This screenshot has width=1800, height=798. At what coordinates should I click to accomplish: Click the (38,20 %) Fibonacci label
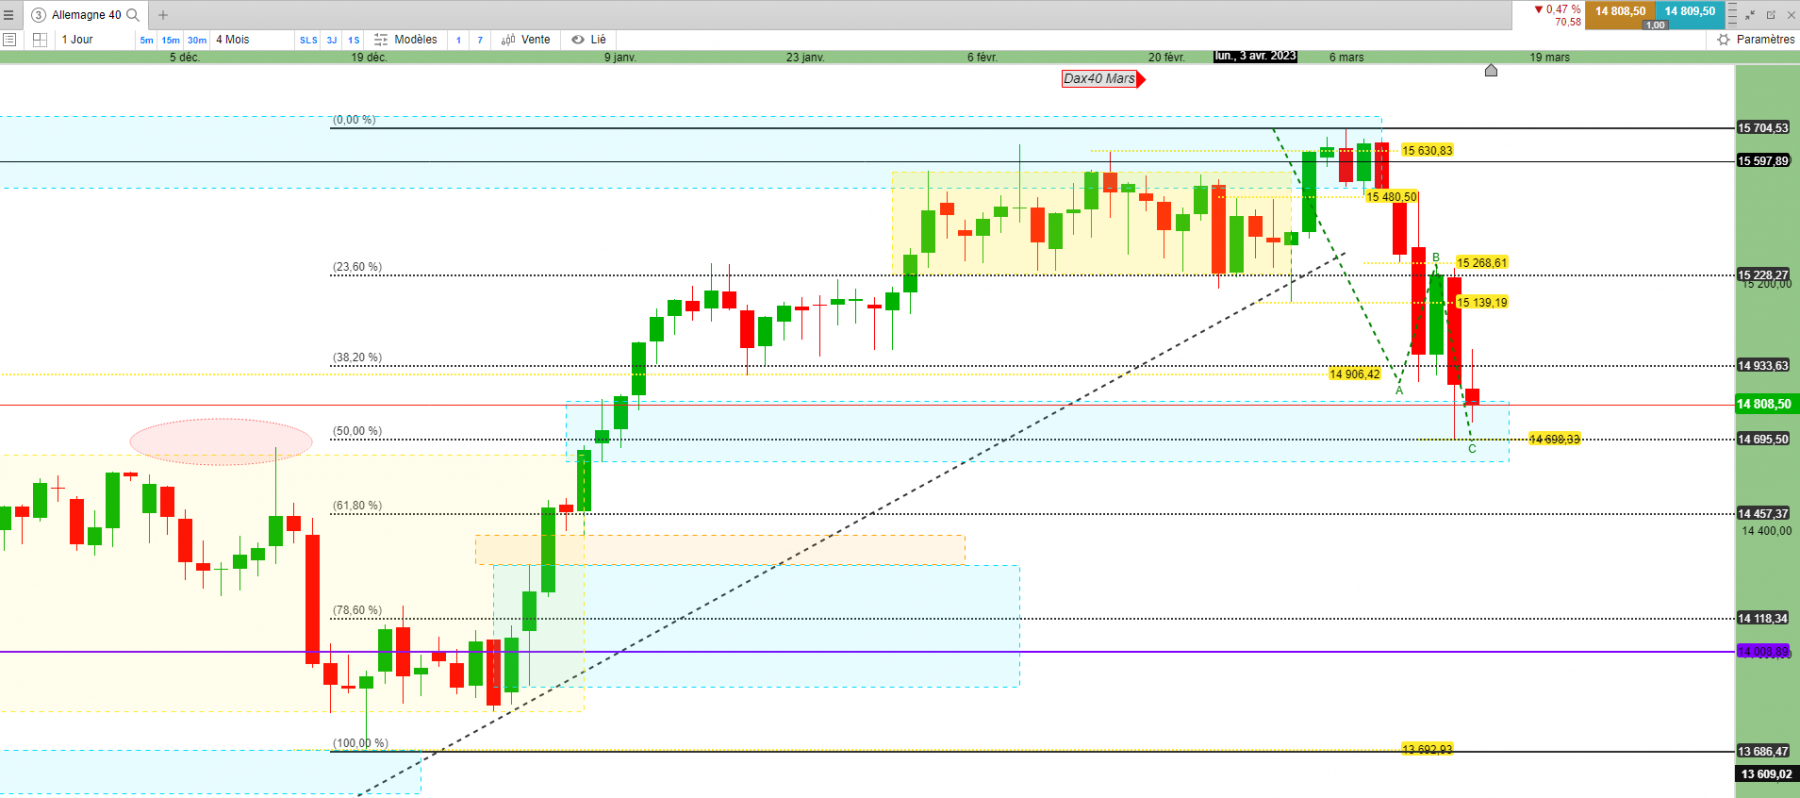pyautogui.click(x=357, y=357)
